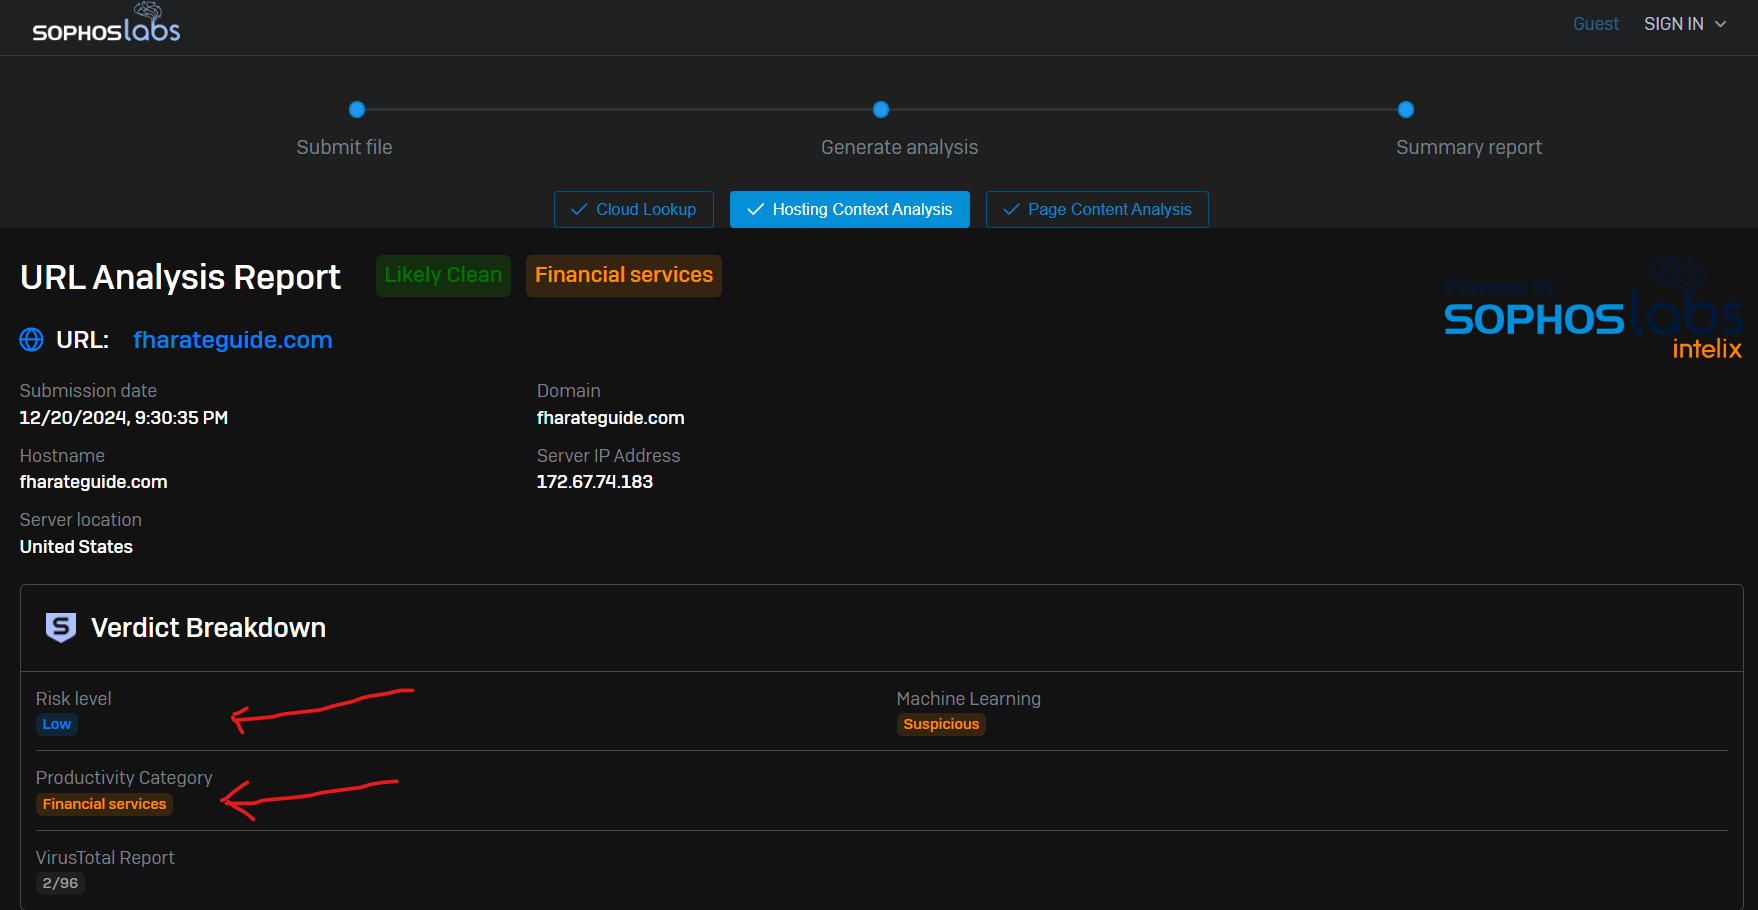The image size is (1758, 910).
Task: Click the globe icon beside URL
Action: click(32, 340)
